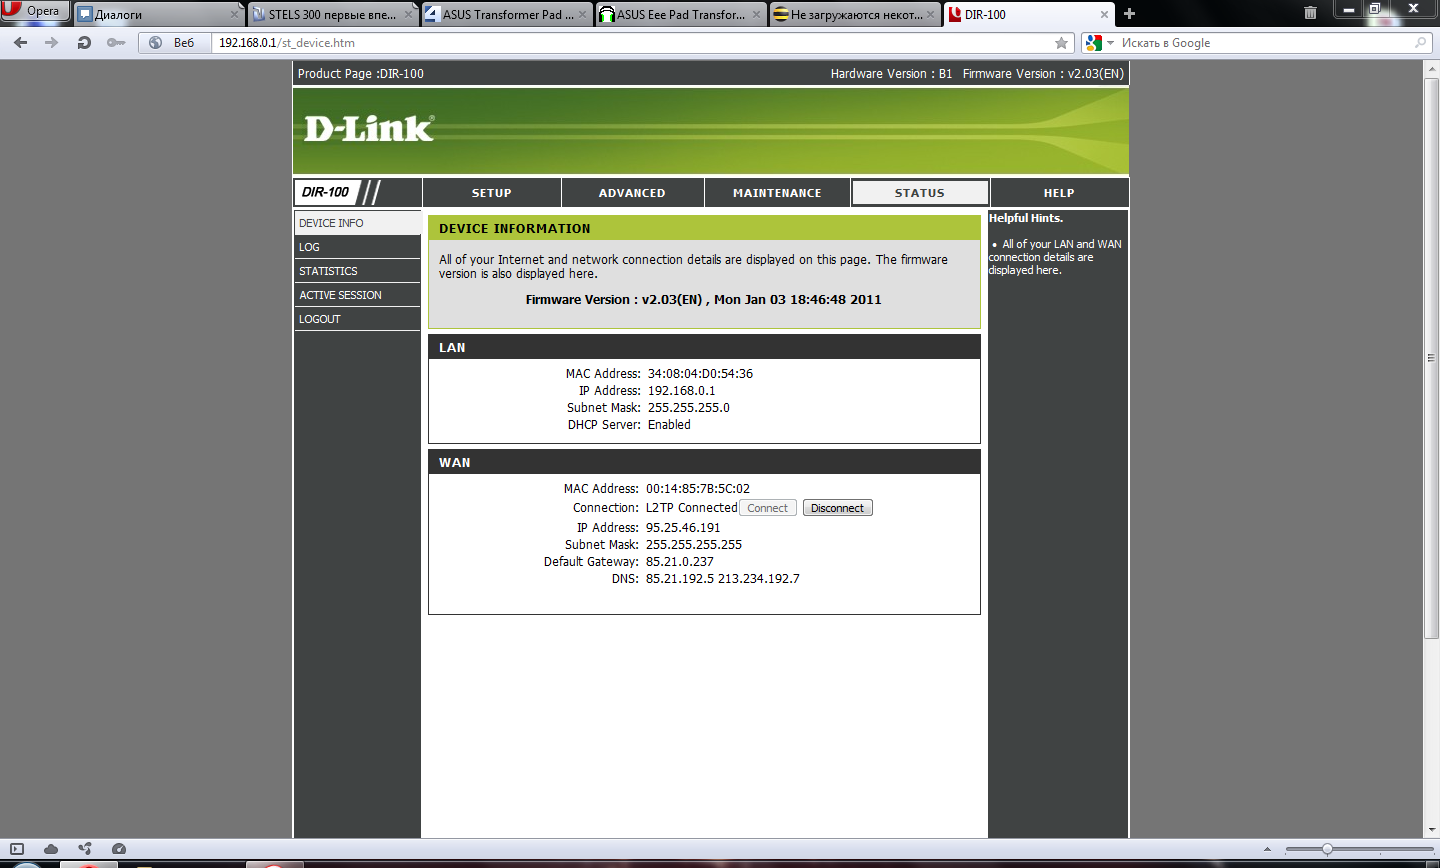This screenshot has width=1440, height=868.
Task: Click the LAN IP address 192.168.0.1 value
Action: [x=681, y=391]
